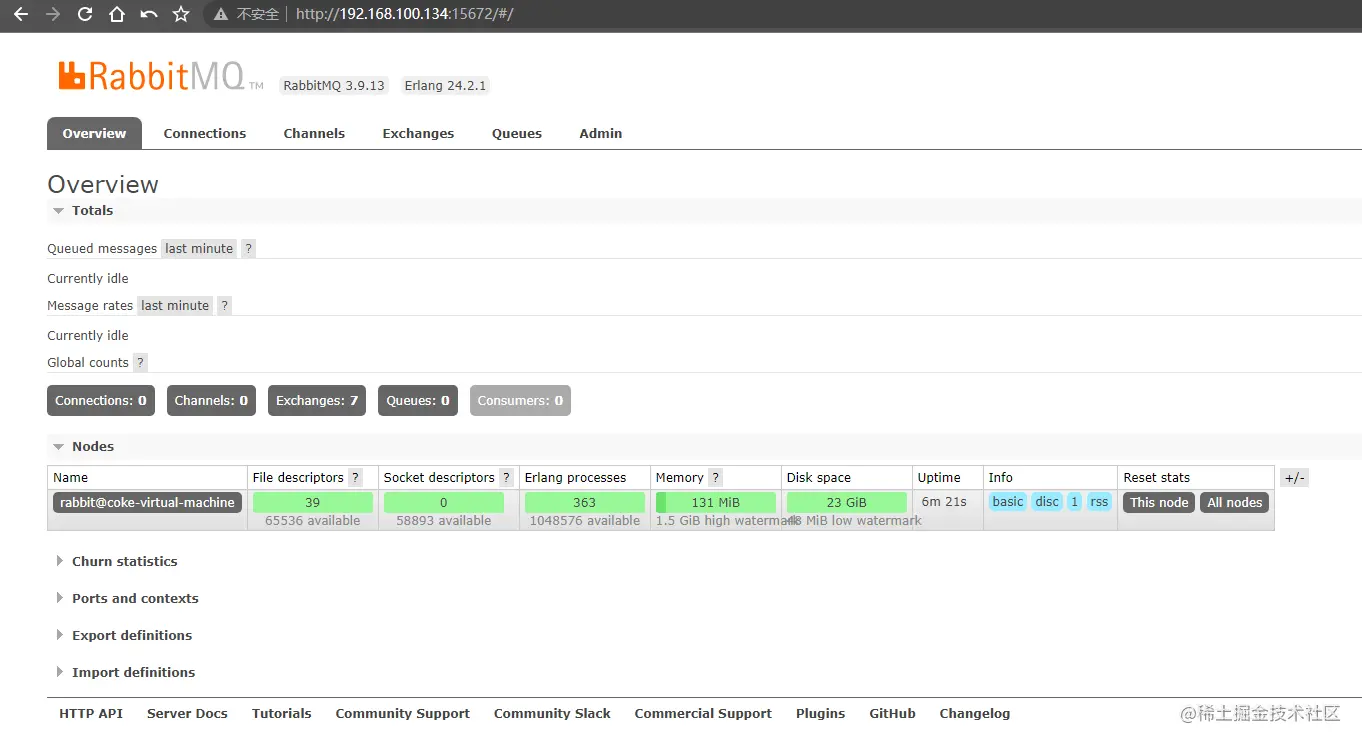Change Queued messages range from last minute
The width and height of the screenshot is (1362, 745).
[199, 249]
